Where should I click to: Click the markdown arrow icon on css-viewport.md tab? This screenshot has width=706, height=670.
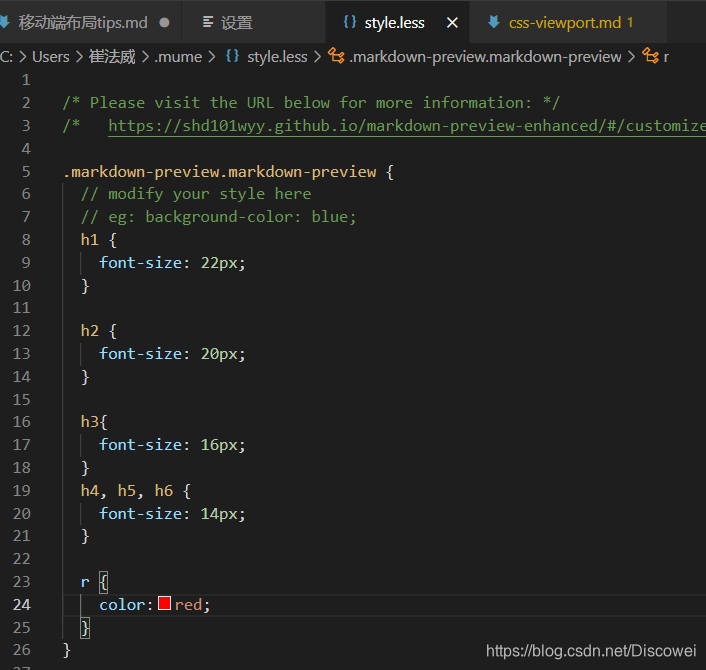point(494,22)
